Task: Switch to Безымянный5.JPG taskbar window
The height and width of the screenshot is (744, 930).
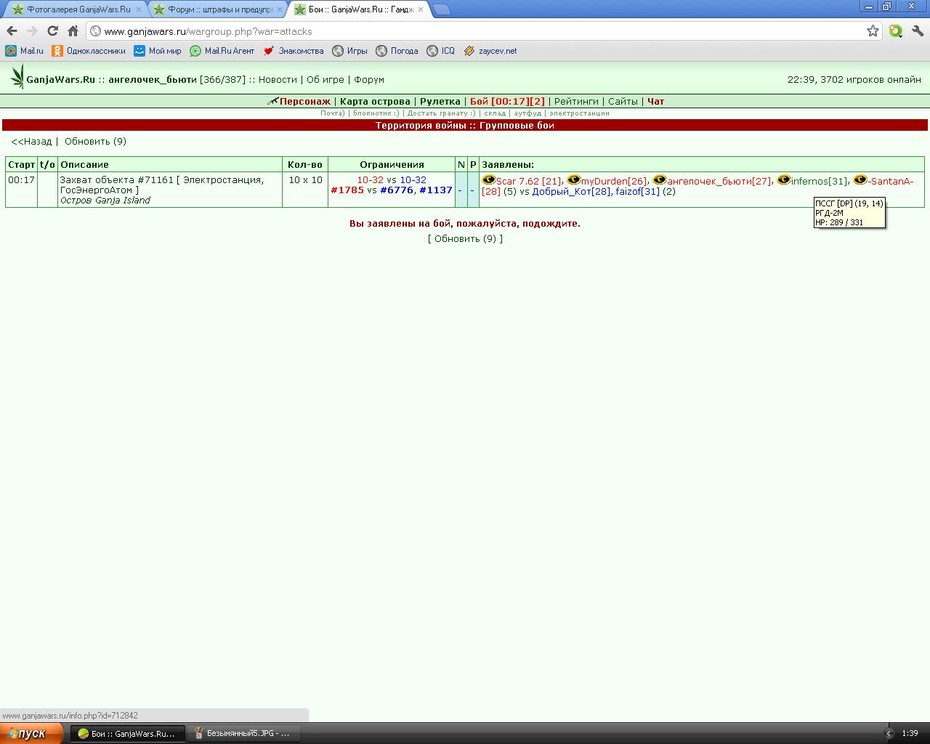Action: [243, 734]
